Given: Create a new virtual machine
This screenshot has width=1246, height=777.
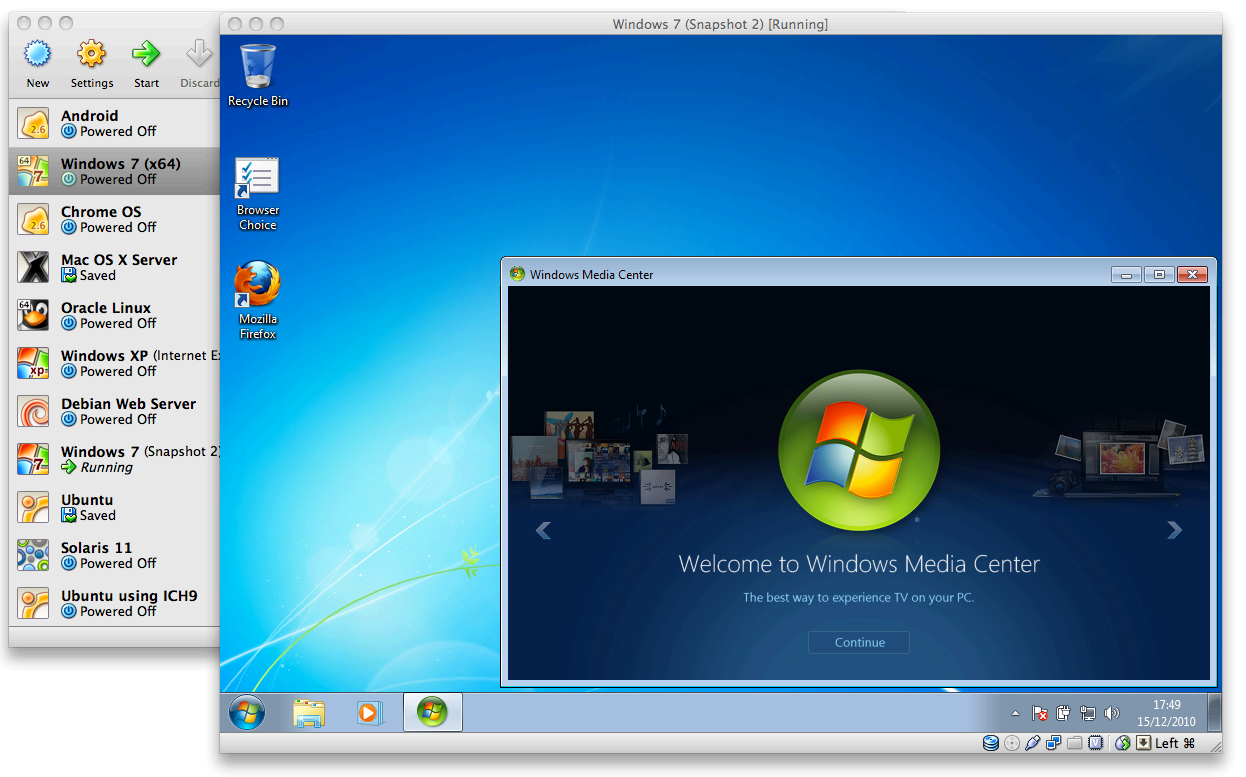Looking at the screenshot, I should [37, 55].
